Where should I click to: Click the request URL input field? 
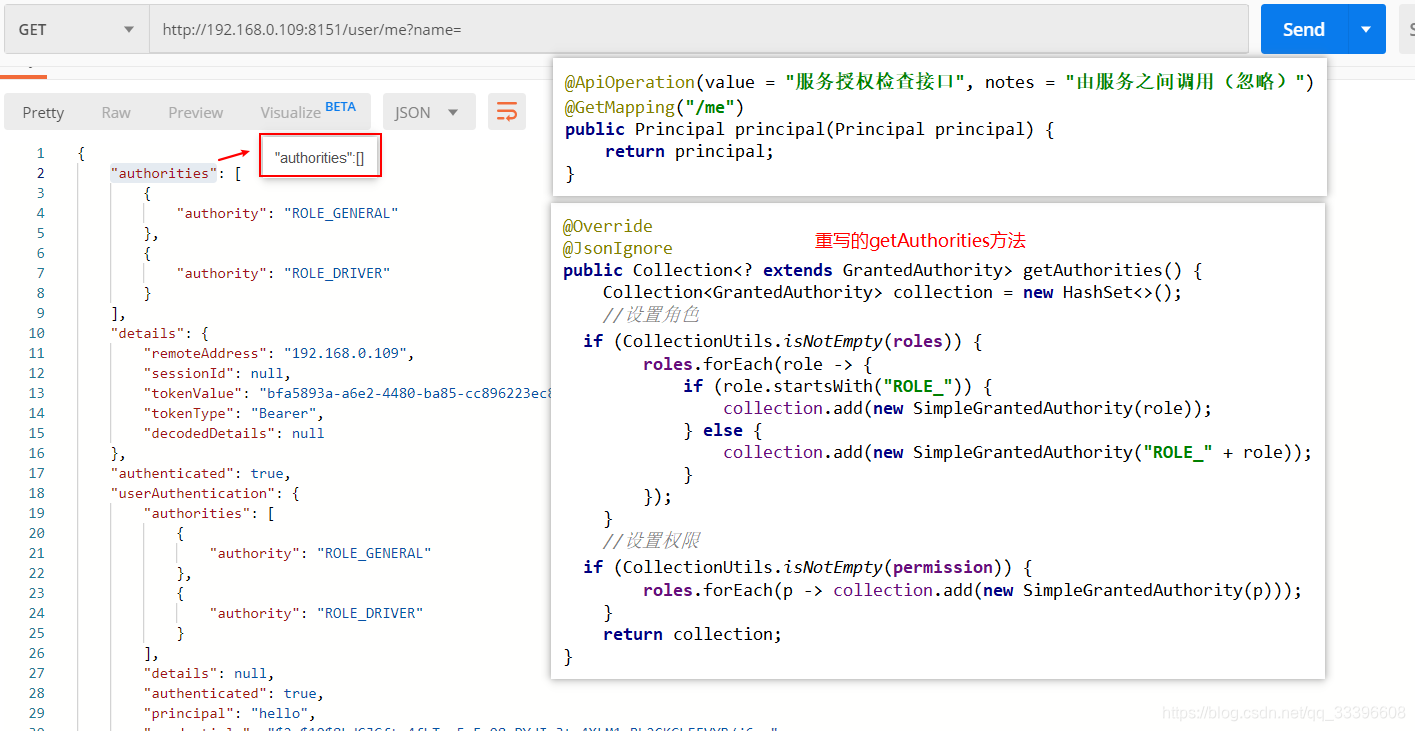pyautogui.click(x=699, y=29)
